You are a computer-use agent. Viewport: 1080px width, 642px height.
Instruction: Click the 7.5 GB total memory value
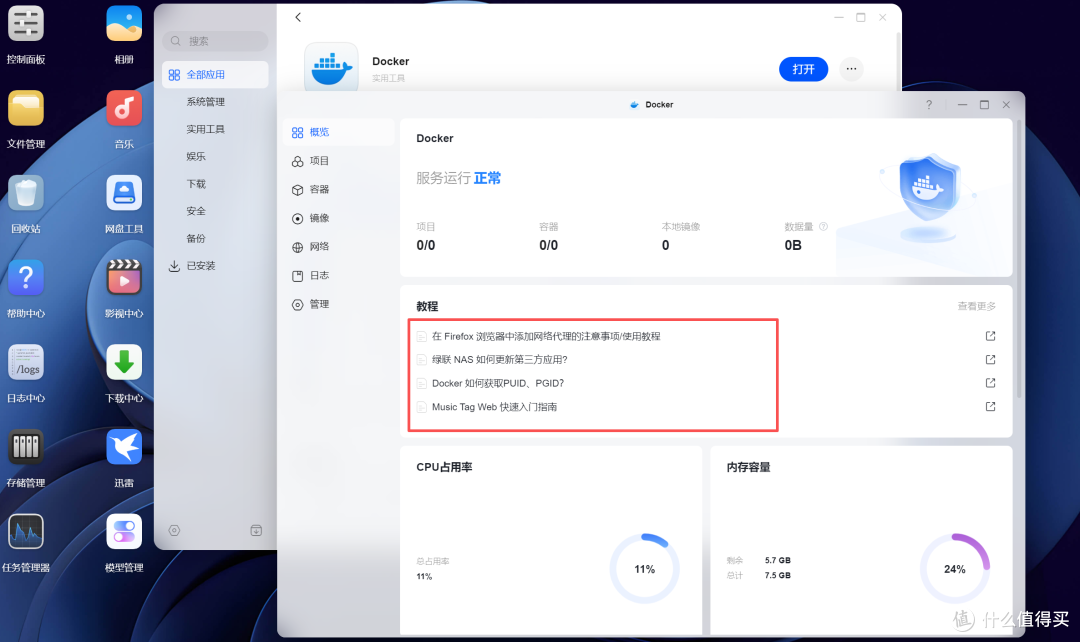pos(778,576)
